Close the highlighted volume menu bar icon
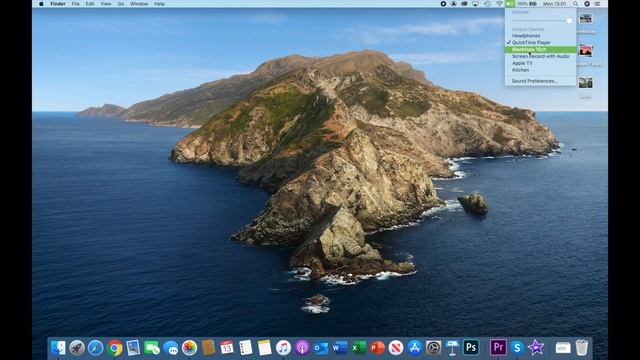The width and height of the screenshot is (640, 360). pyautogui.click(x=510, y=4)
